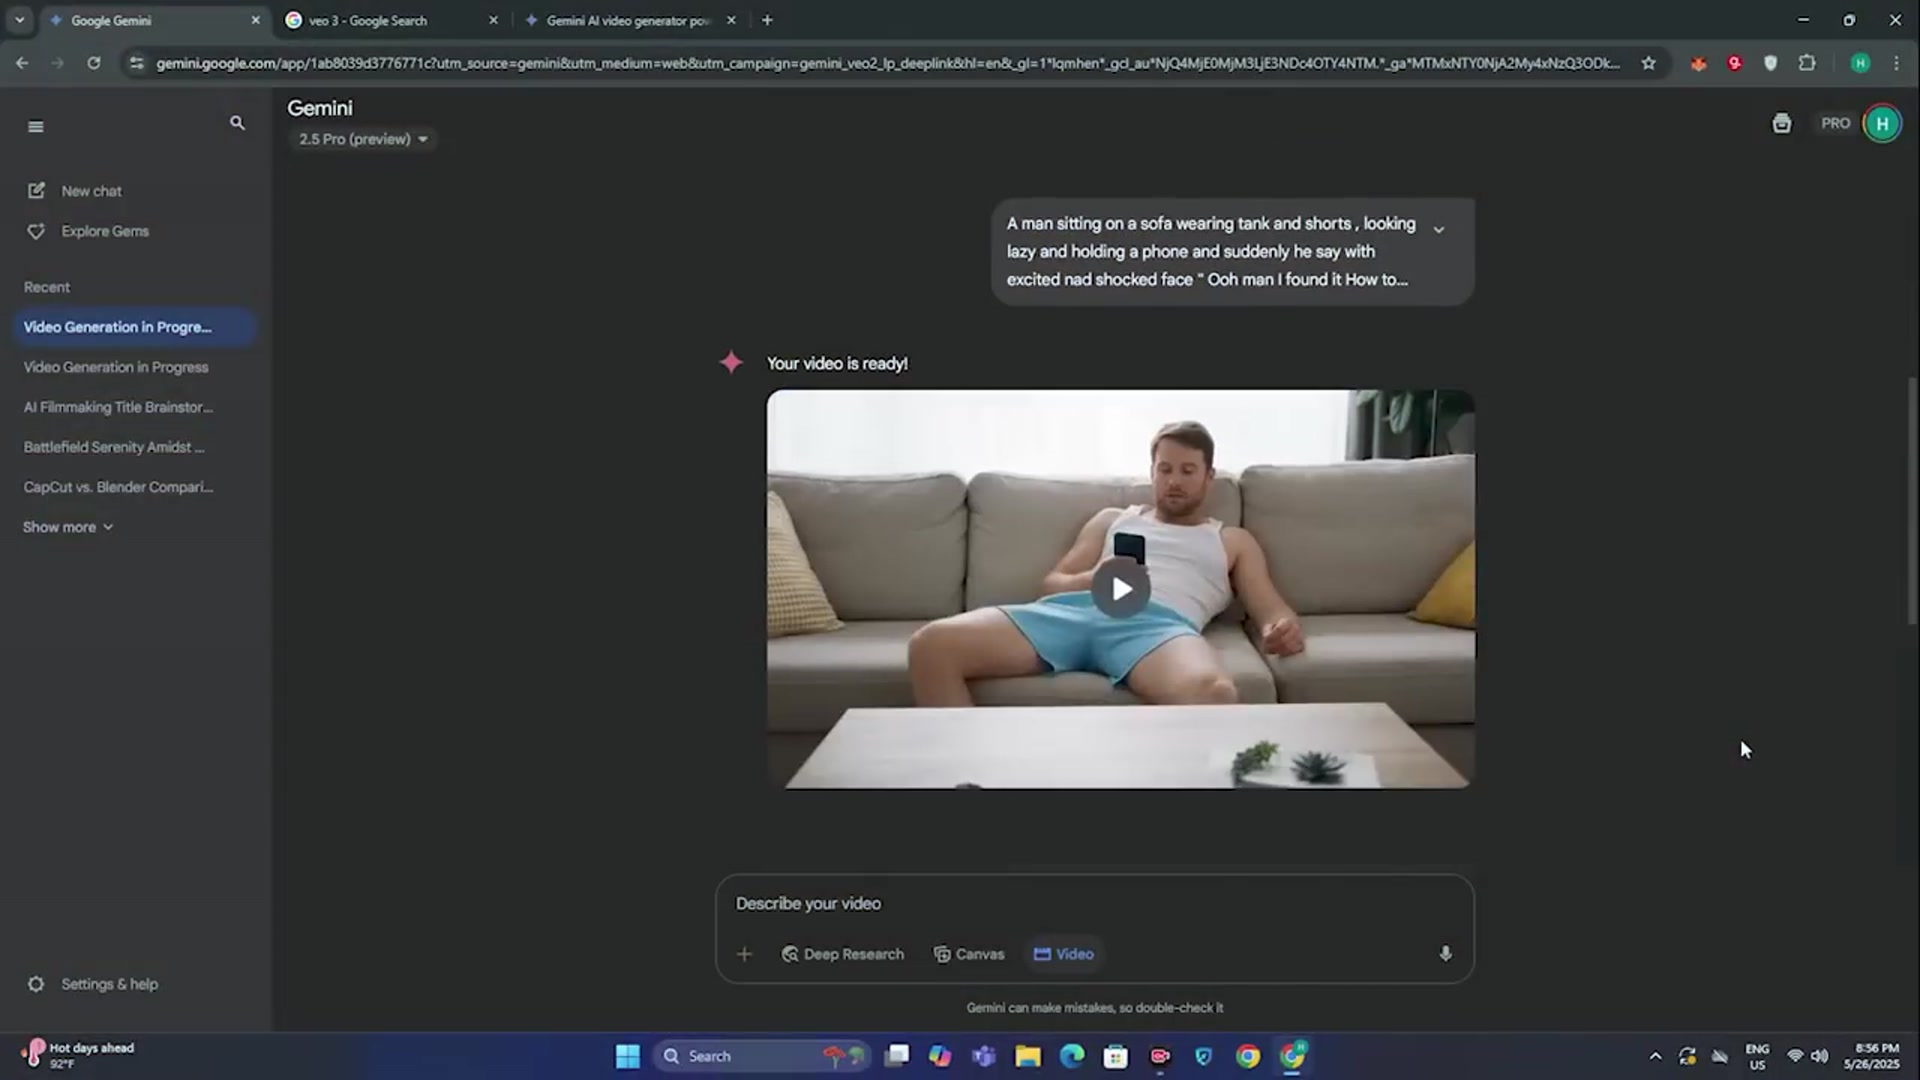The height and width of the screenshot is (1080, 1920).
Task: Open Windows Start menu
Action: coord(627,1056)
